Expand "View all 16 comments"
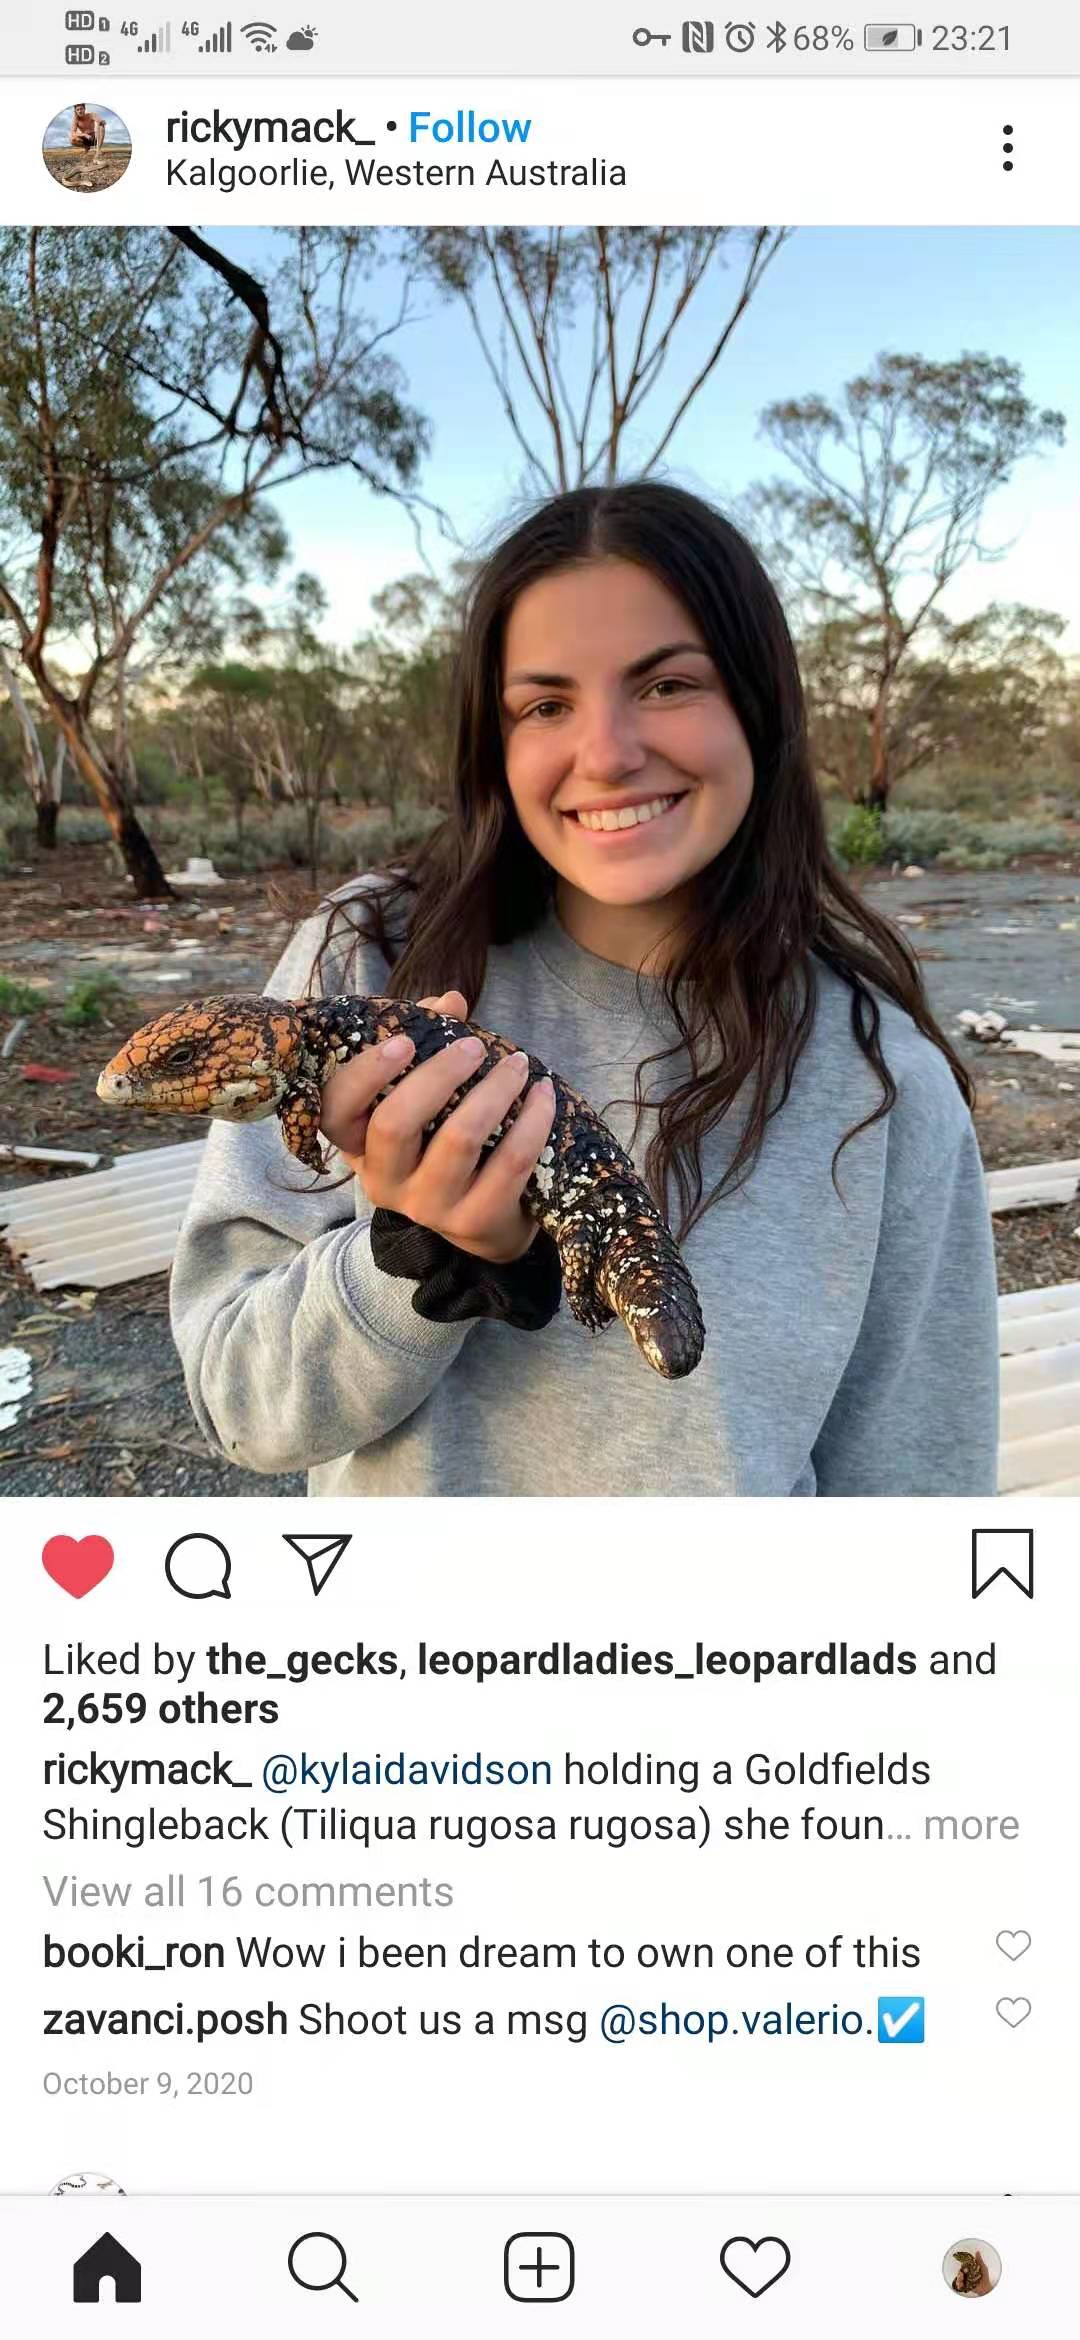This screenshot has height=2340, width=1080. click(x=248, y=1892)
